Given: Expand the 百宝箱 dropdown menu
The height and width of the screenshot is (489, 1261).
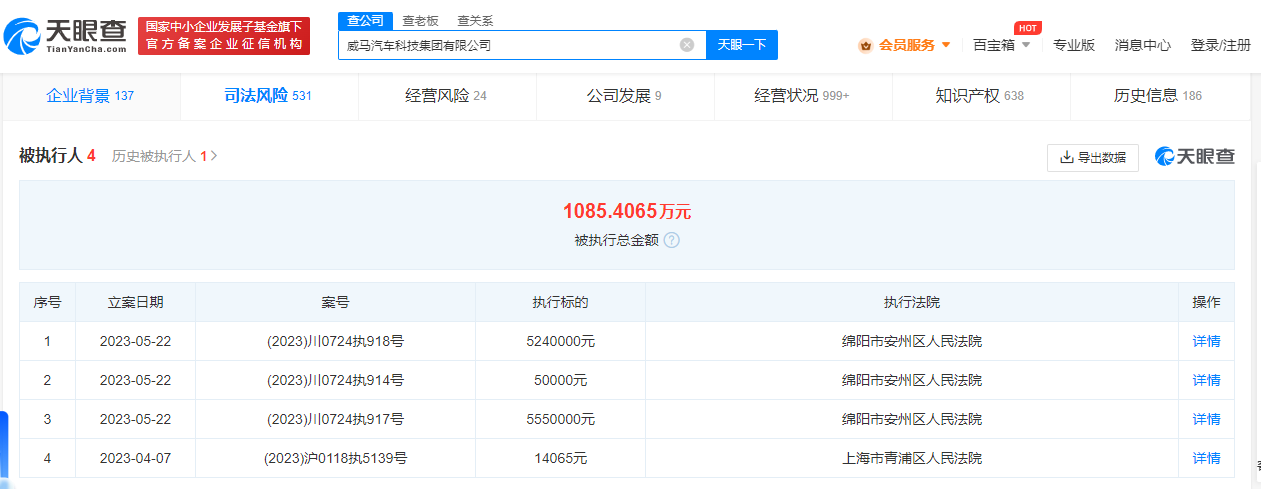Looking at the screenshot, I should click(1002, 45).
